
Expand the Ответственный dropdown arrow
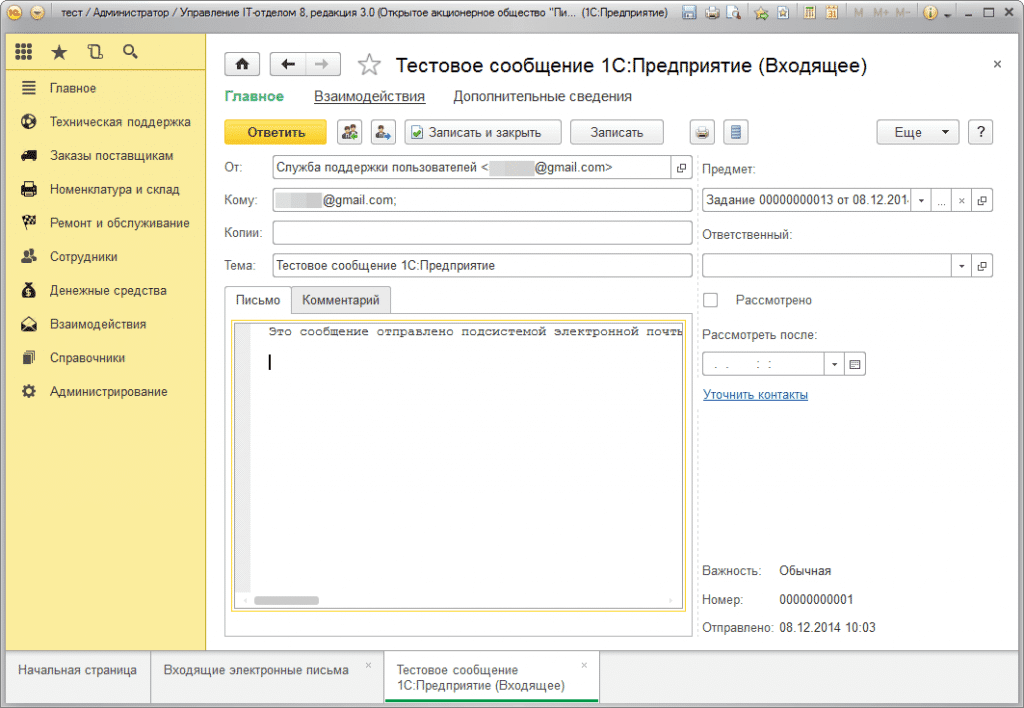coord(961,266)
